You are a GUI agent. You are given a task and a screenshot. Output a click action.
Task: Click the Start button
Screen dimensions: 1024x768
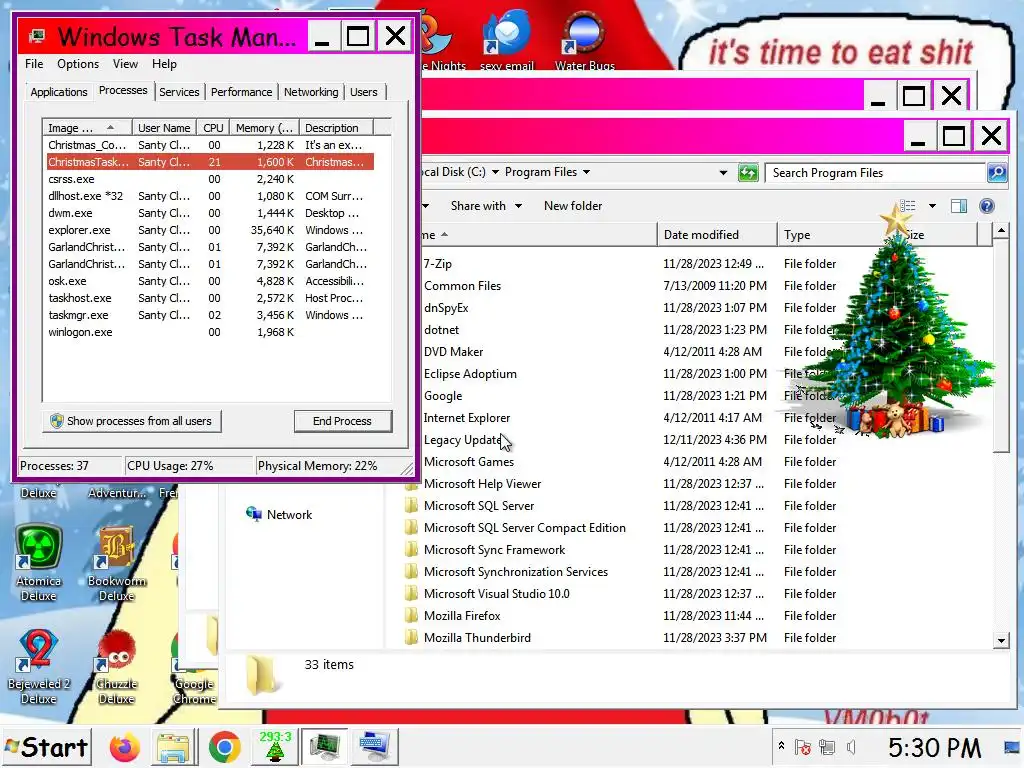click(46, 747)
